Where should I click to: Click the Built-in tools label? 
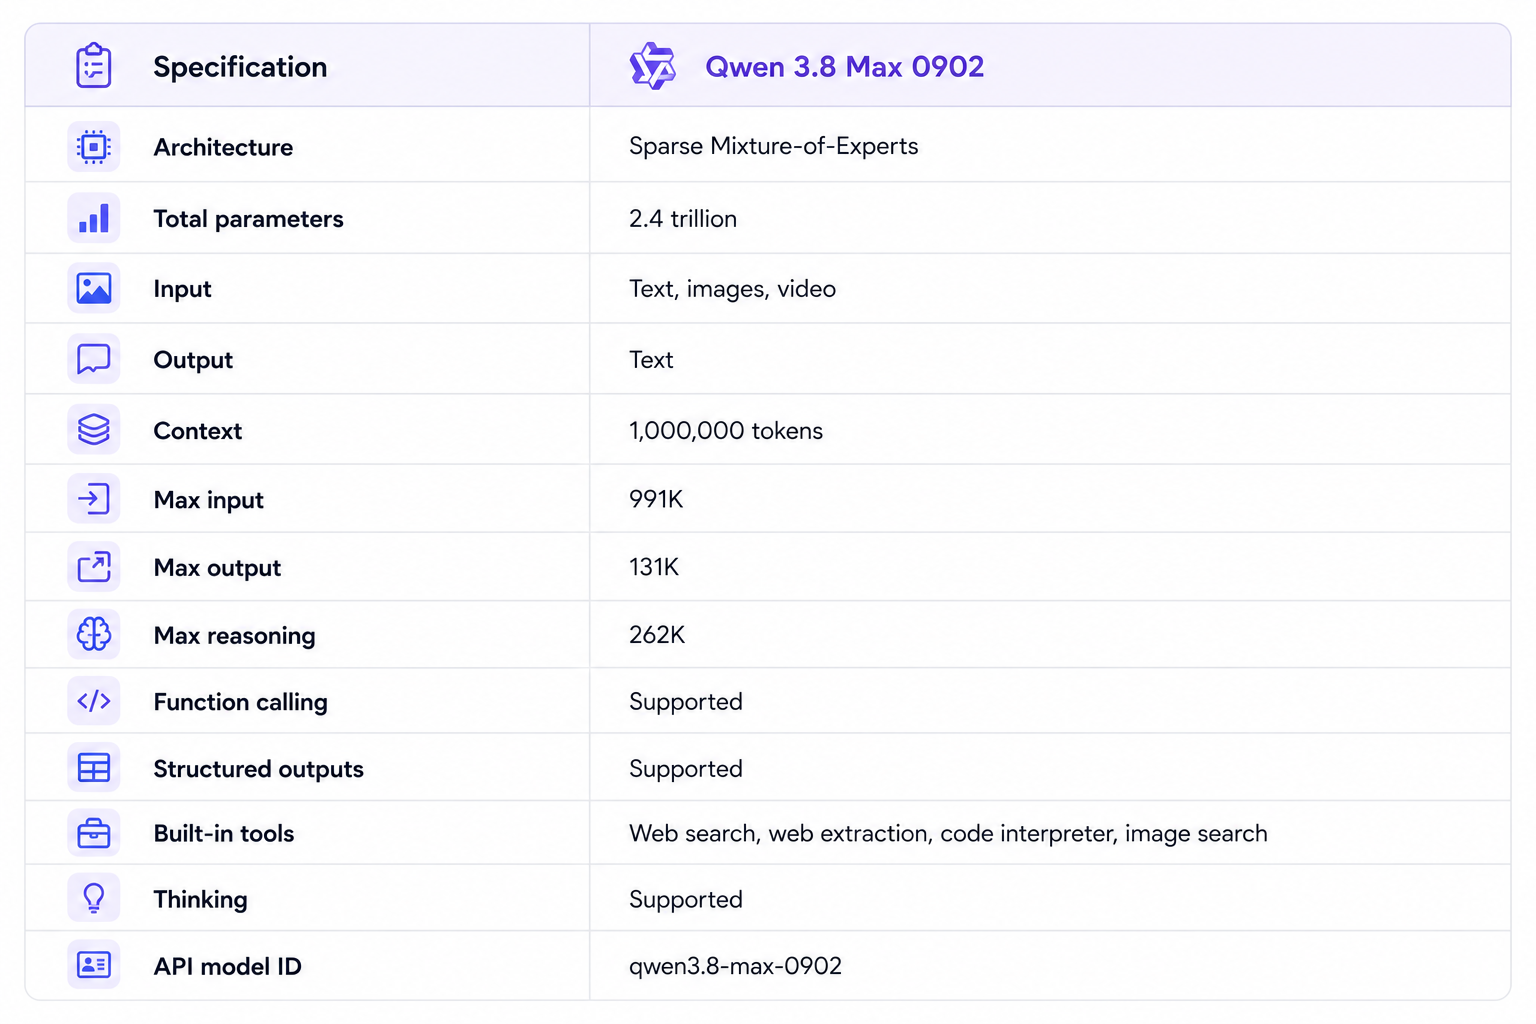tap(223, 834)
